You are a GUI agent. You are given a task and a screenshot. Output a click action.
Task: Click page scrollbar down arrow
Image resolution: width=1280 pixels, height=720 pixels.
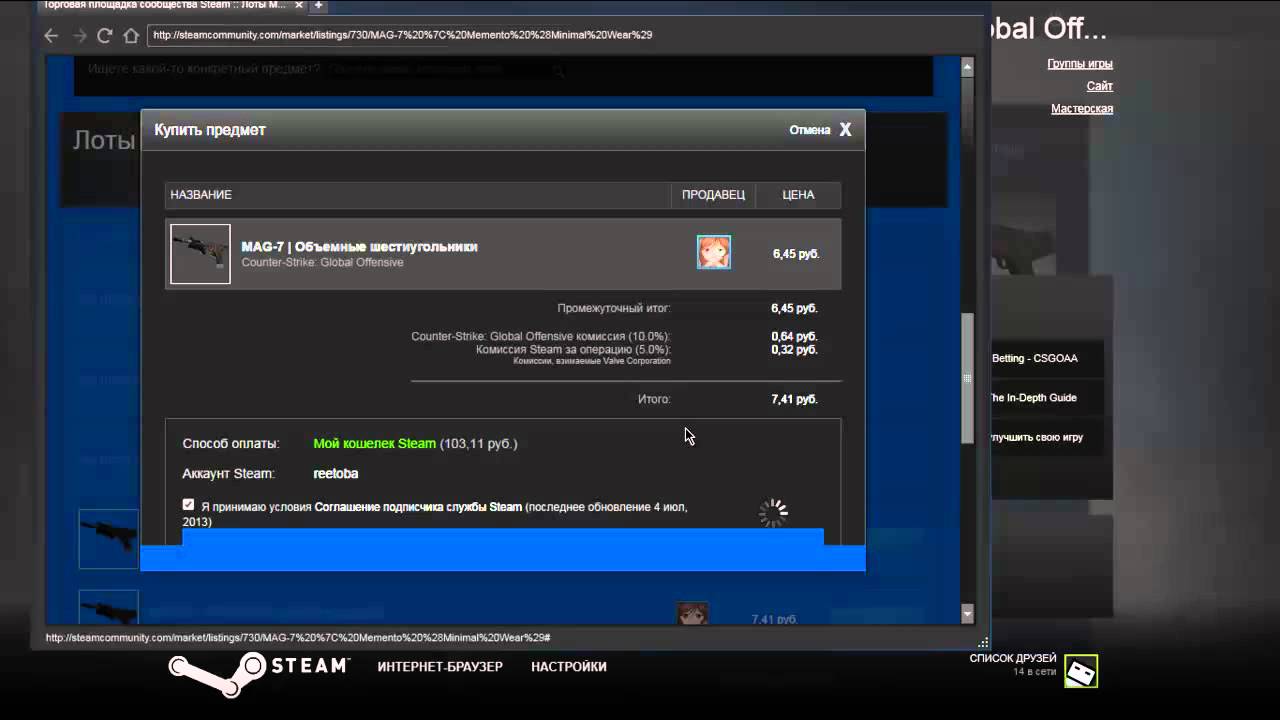click(x=967, y=613)
